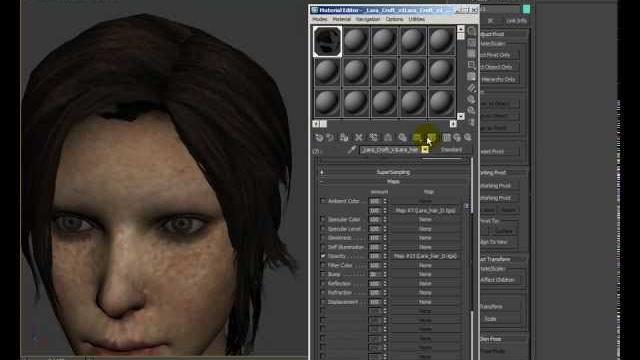
Task: Click Video Color Check icon
Action: point(471,77)
